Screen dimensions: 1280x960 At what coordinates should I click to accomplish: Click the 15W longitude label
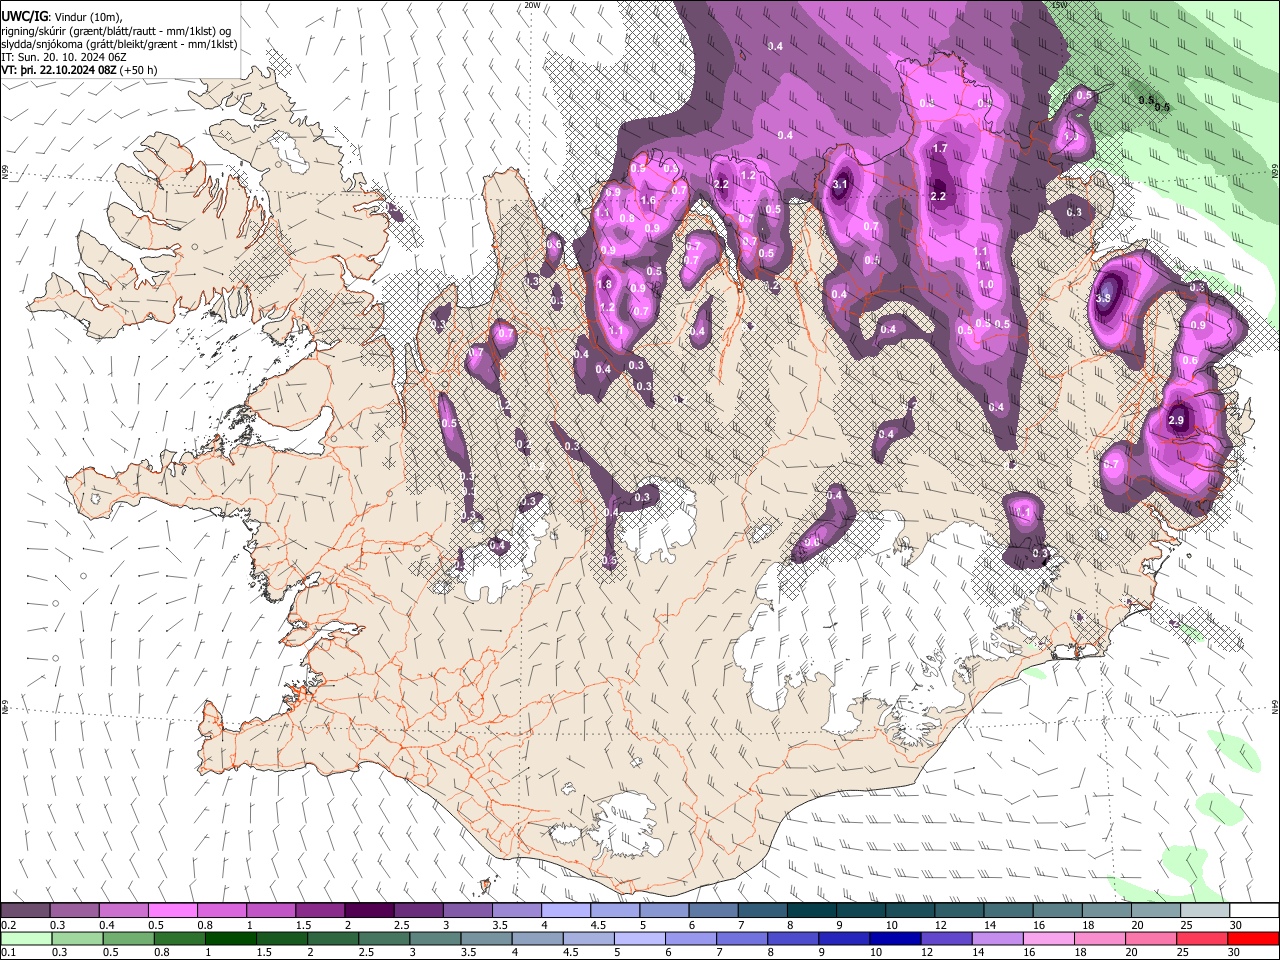pos(1060,5)
